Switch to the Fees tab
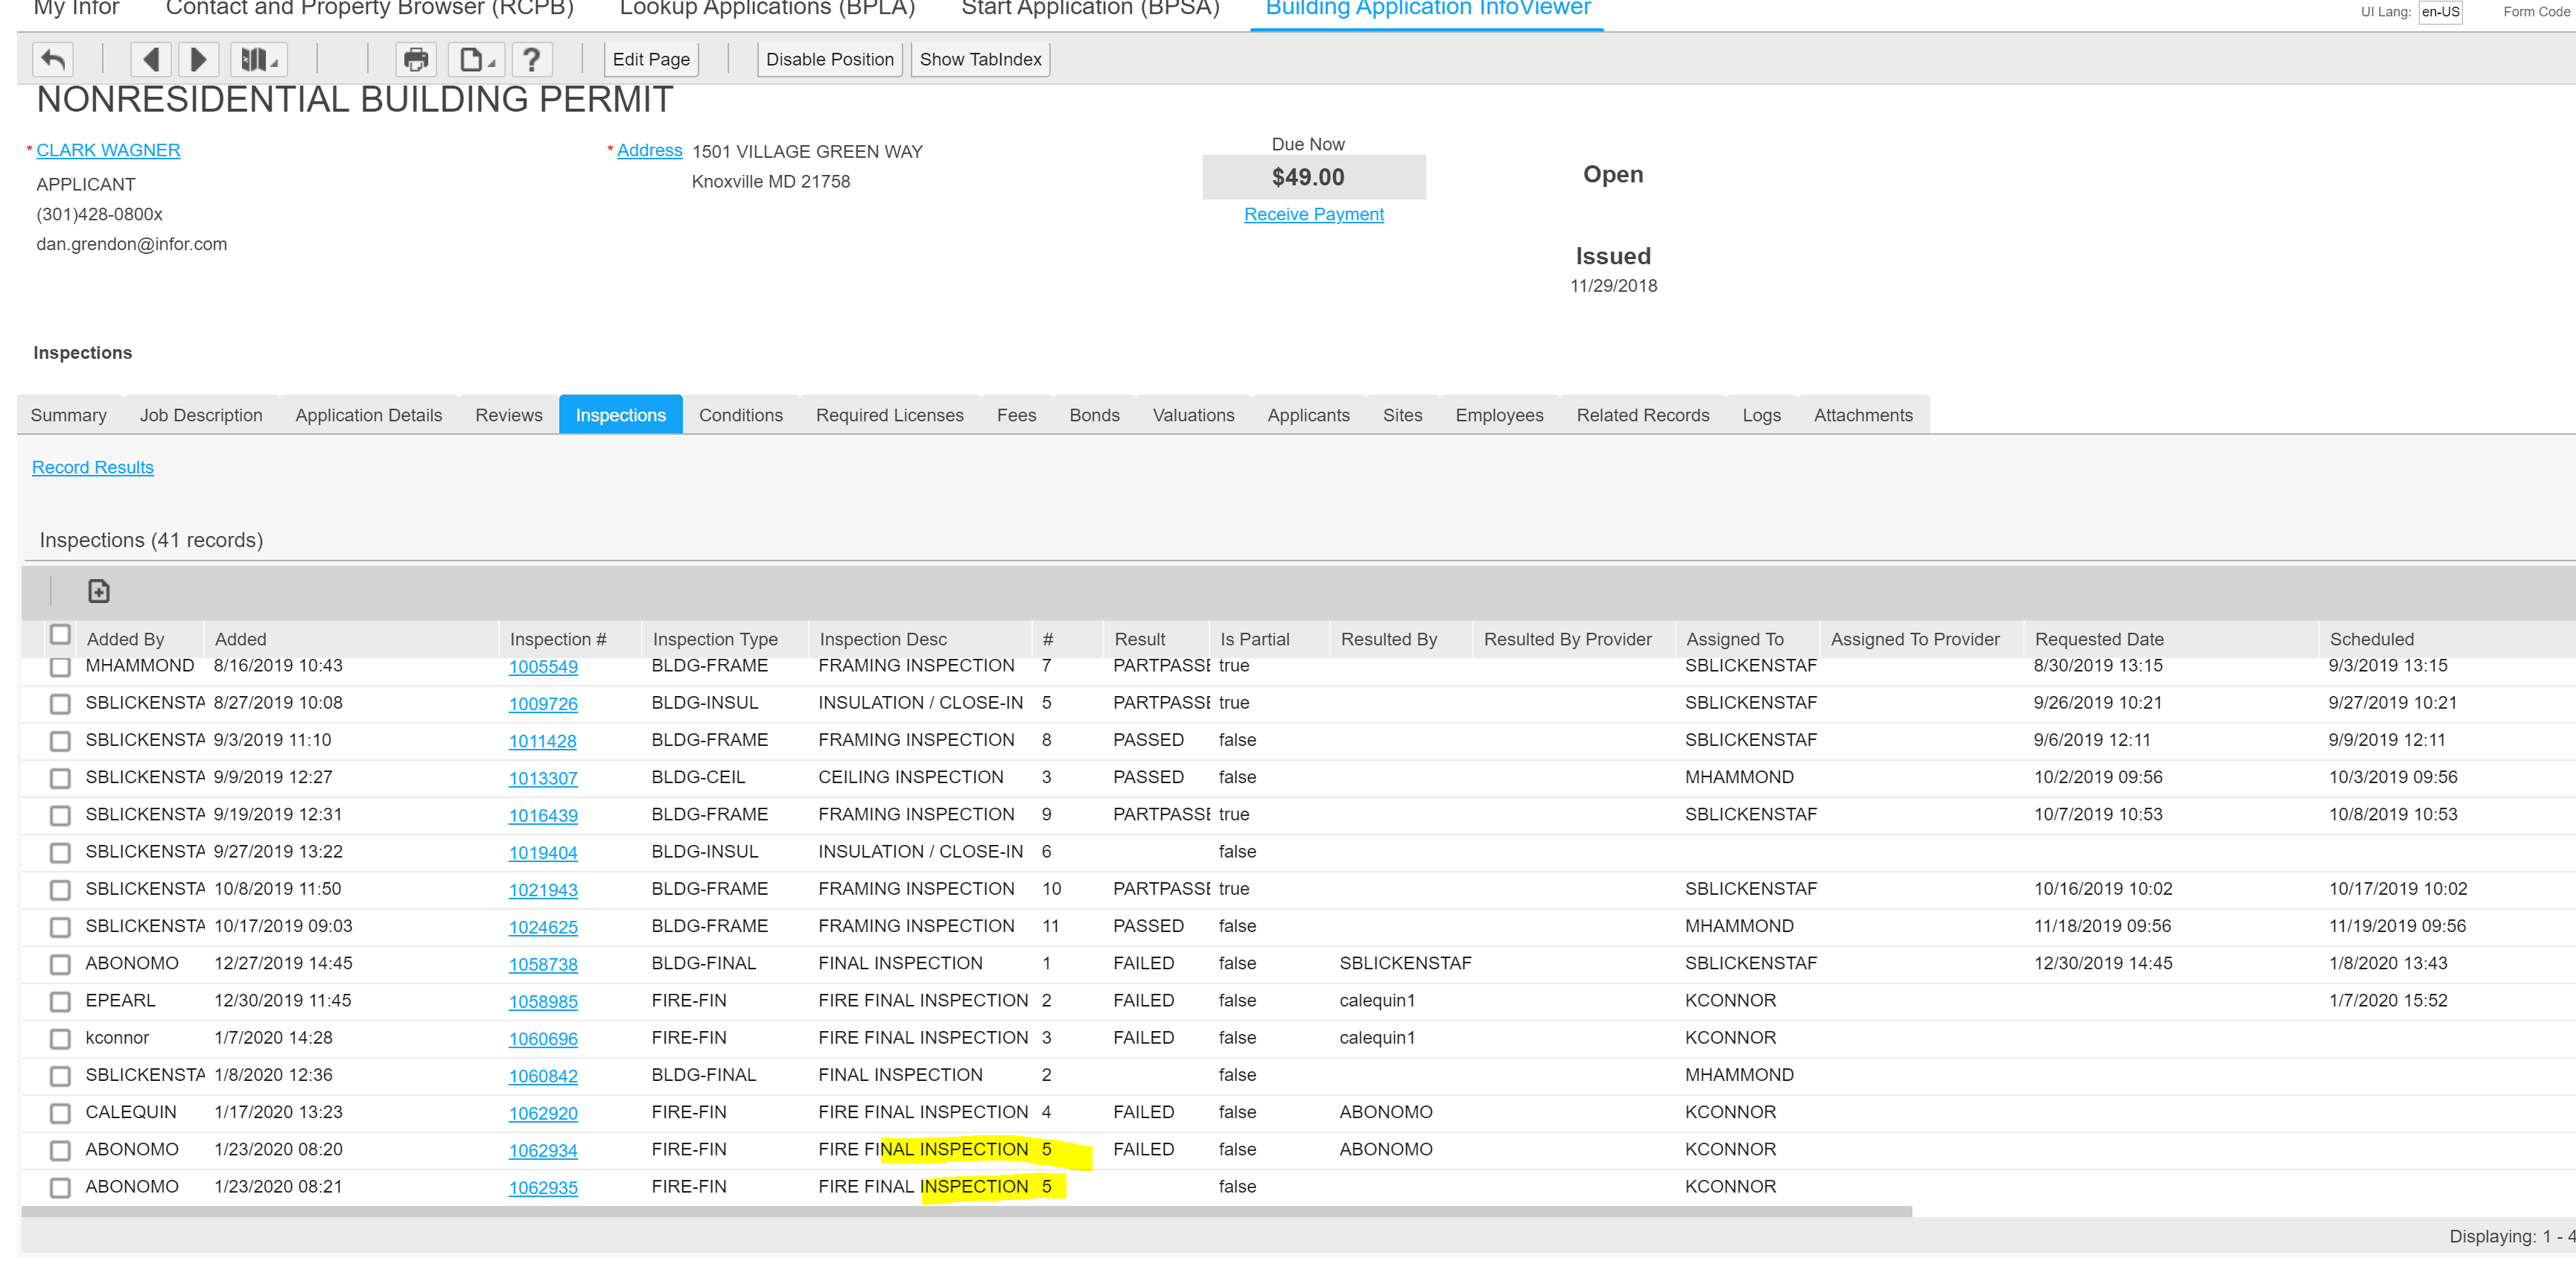Image resolution: width=2576 pixels, height=1273 pixels. [1016, 415]
